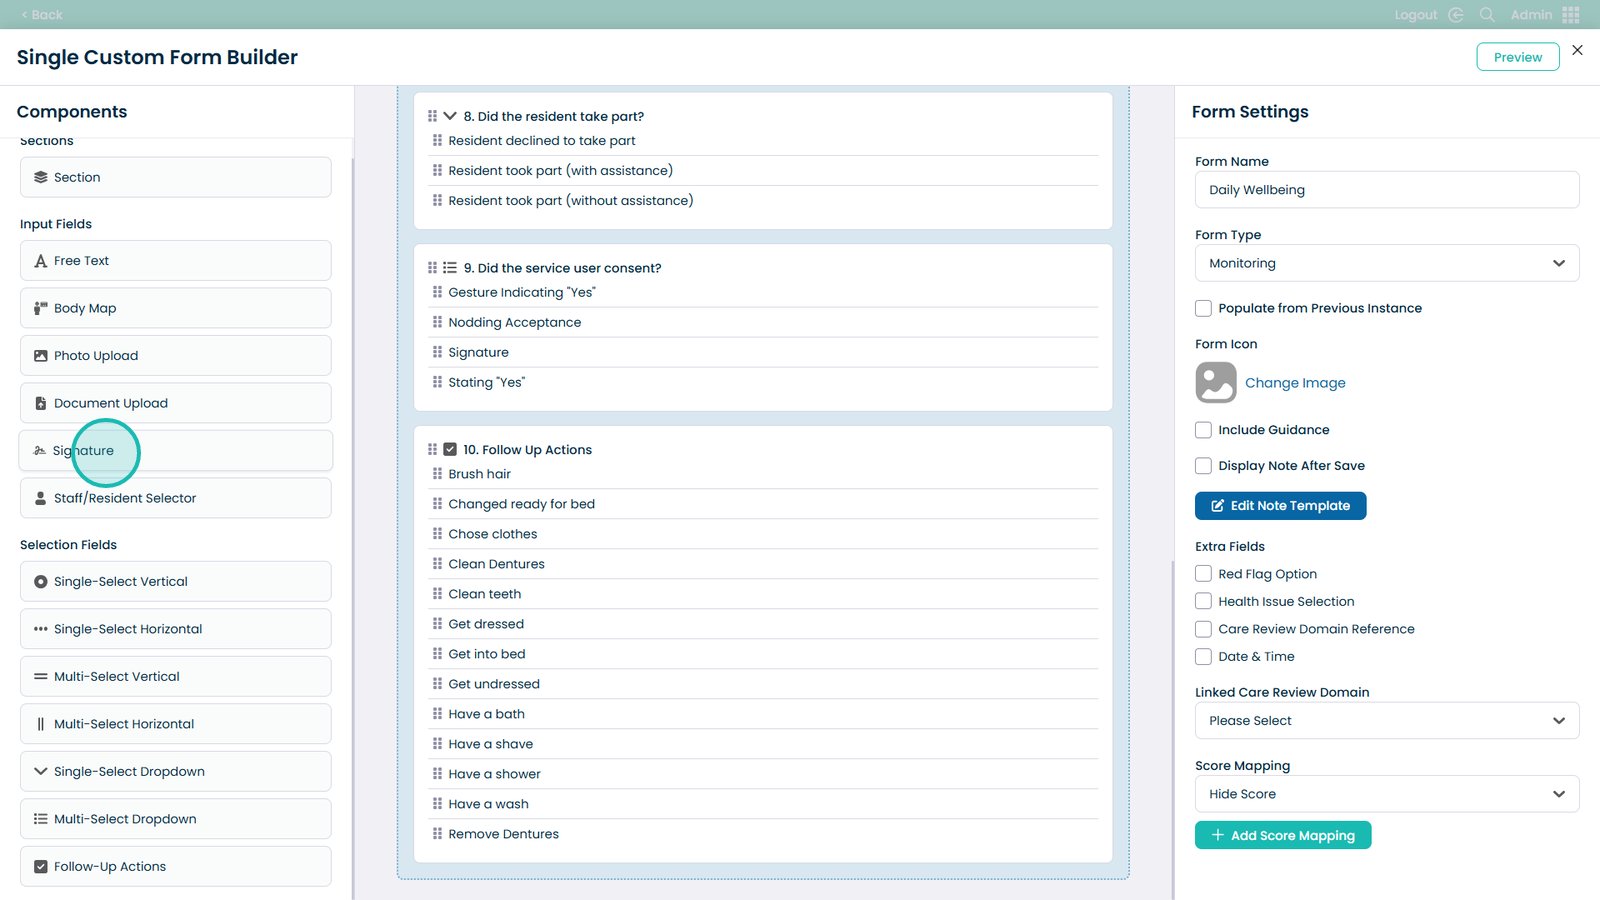The height and width of the screenshot is (900, 1600).
Task: Click the components panel scrollbar
Action: click(353, 528)
